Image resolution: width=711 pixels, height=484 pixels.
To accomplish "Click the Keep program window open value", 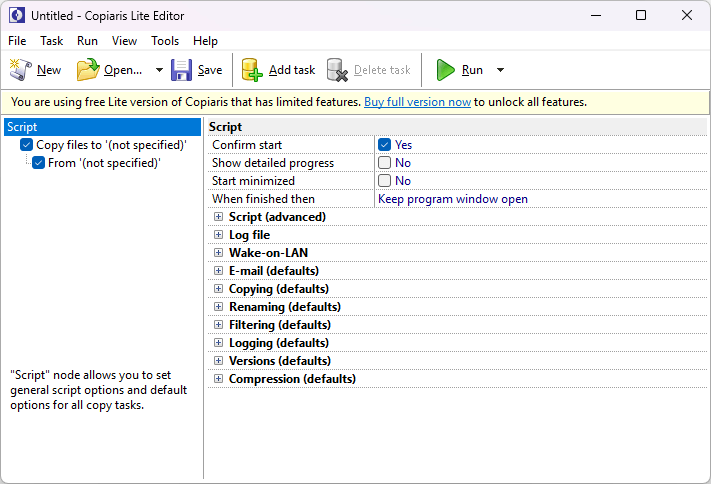I will point(453,199).
